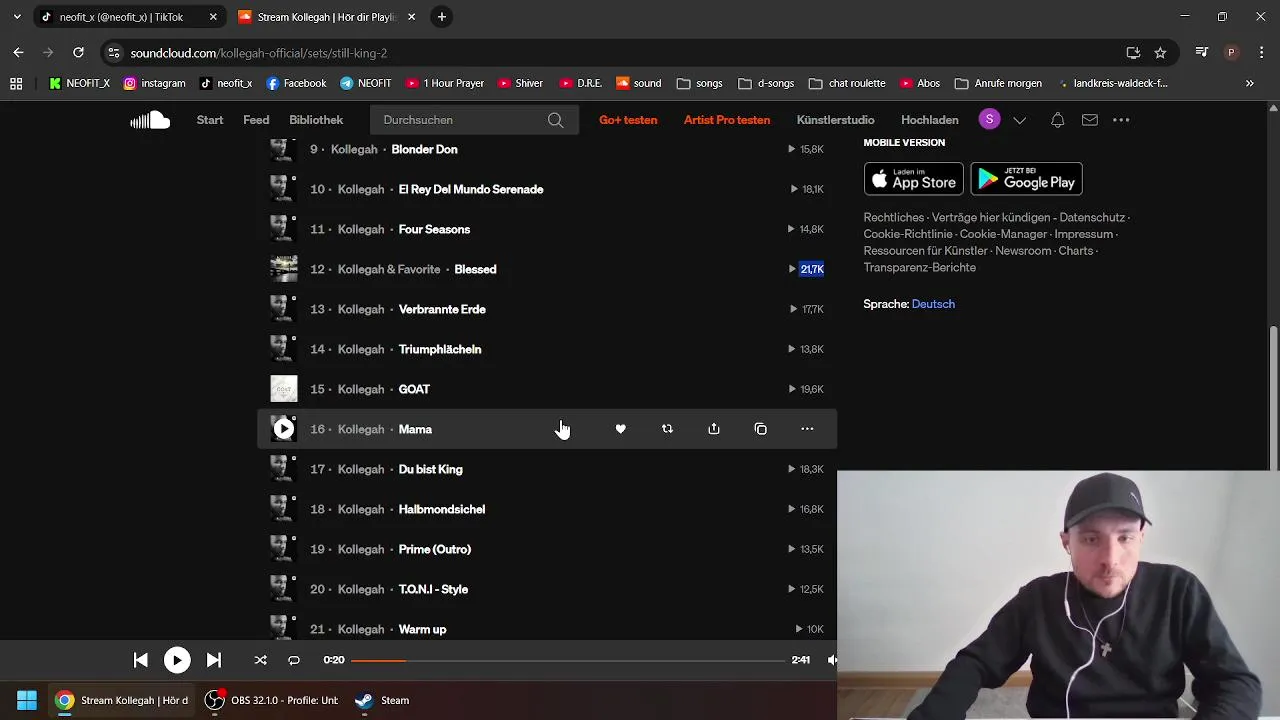Screen dimensions: 1280x720
Task: Open the Charts footer link
Action: 1076,251
